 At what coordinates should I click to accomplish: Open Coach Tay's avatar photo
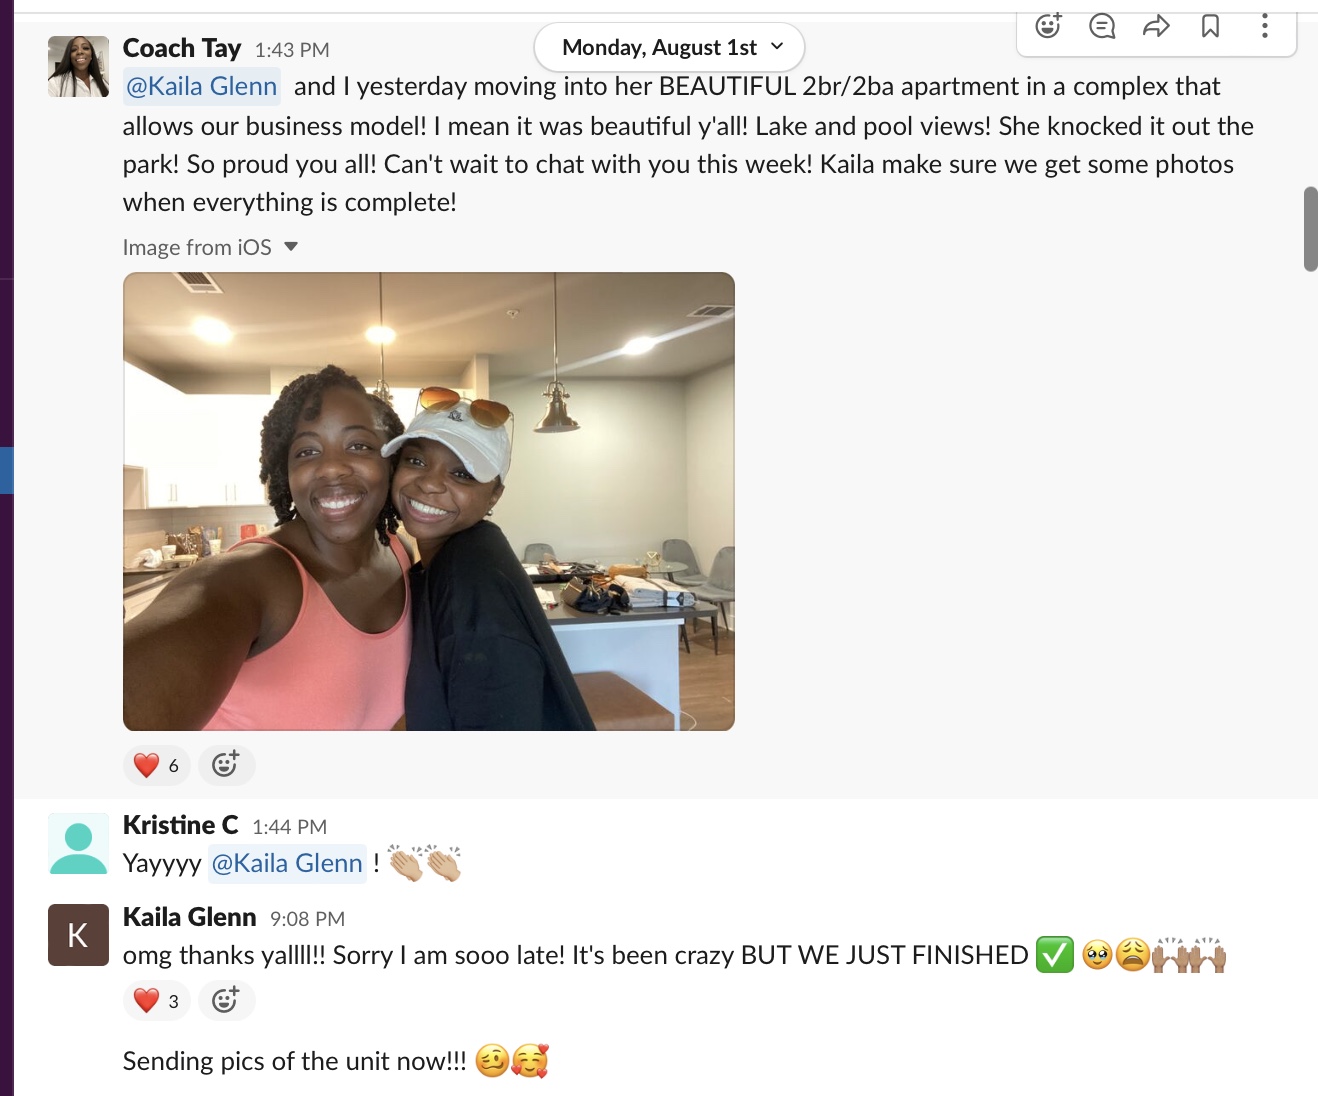pyautogui.click(x=78, y=66)
